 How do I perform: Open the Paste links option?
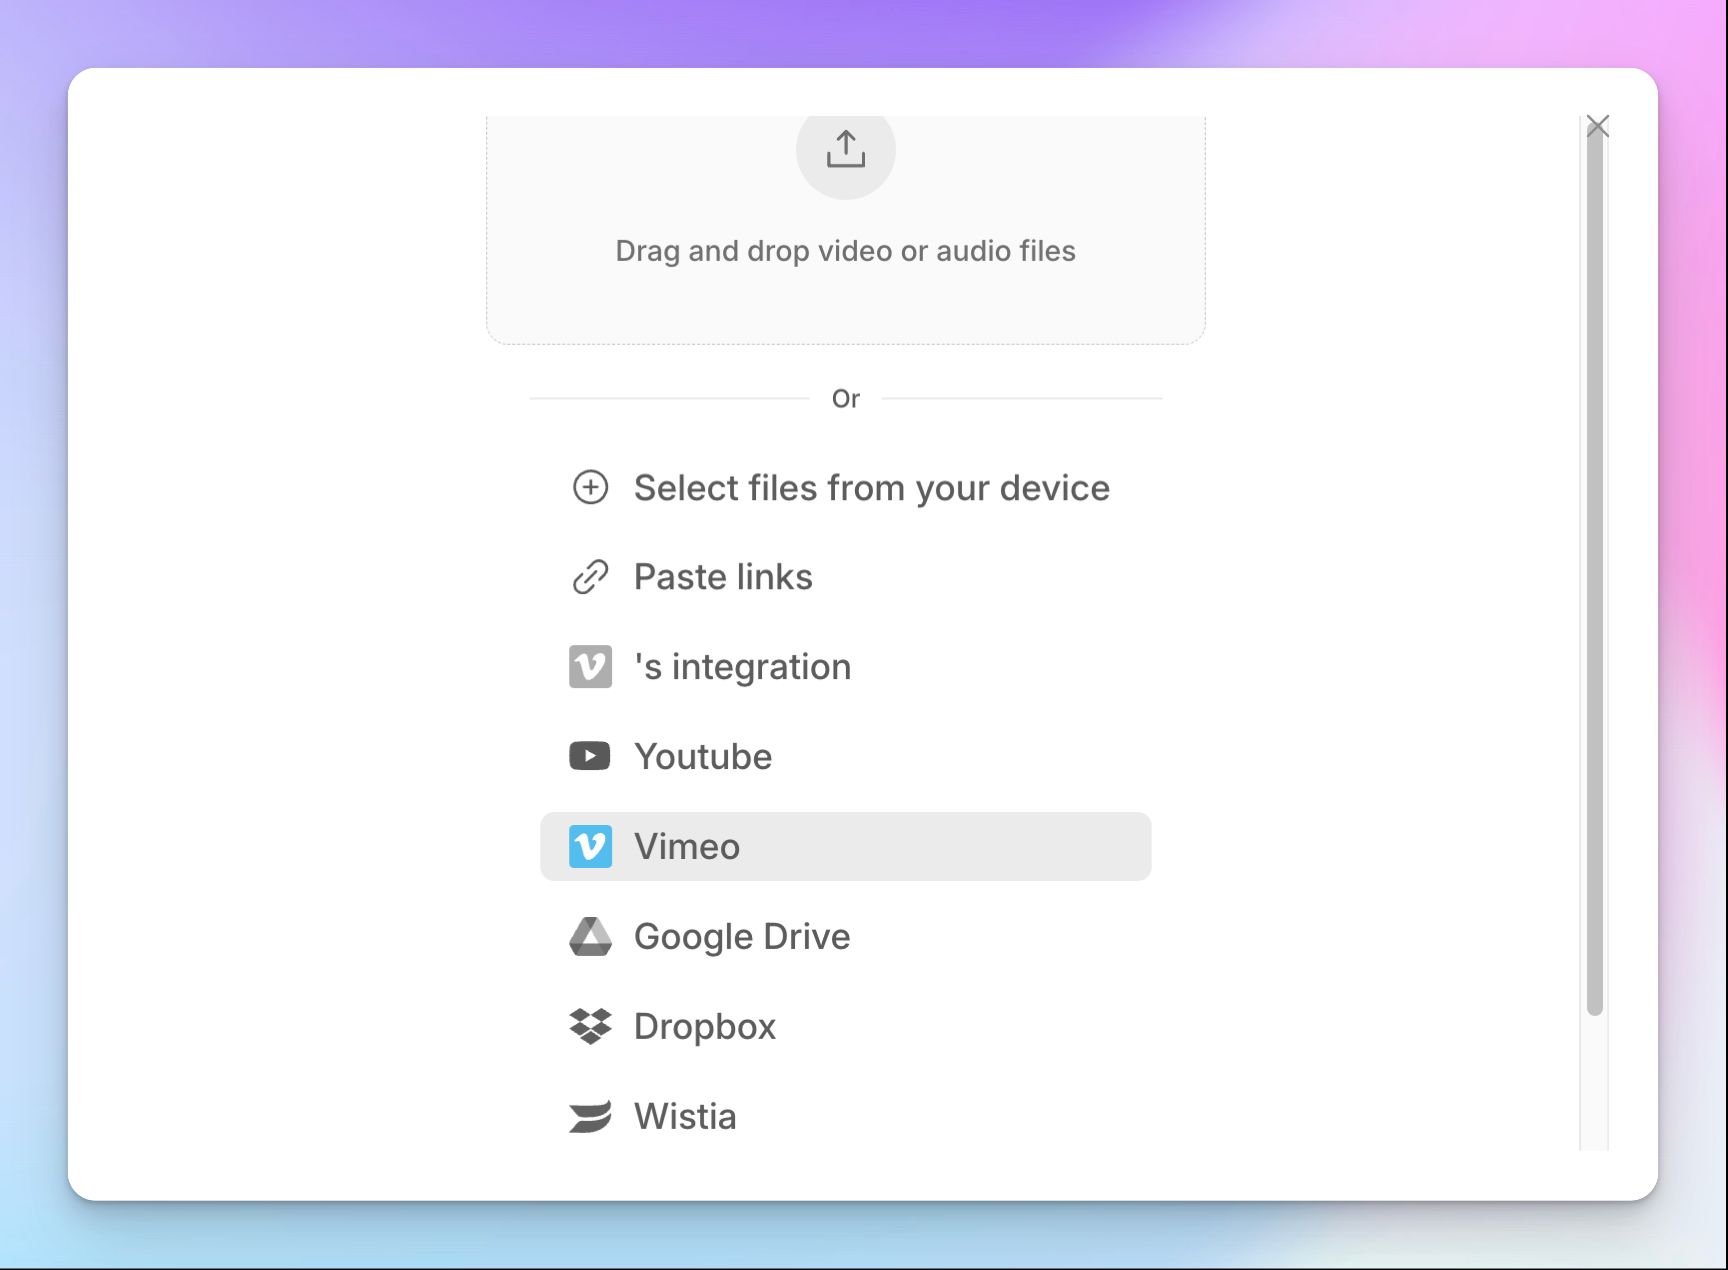(x=846, y=577)
